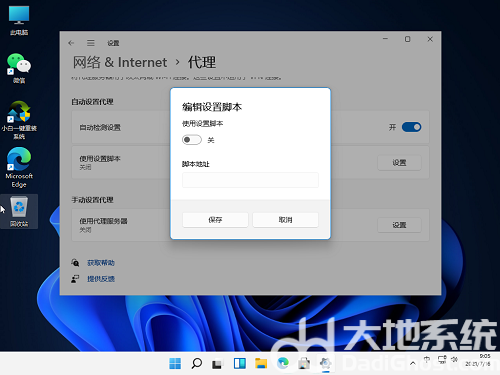Select 回收站 desktop icon
This screenshot has width=500, height=375.
coord(19,211)
